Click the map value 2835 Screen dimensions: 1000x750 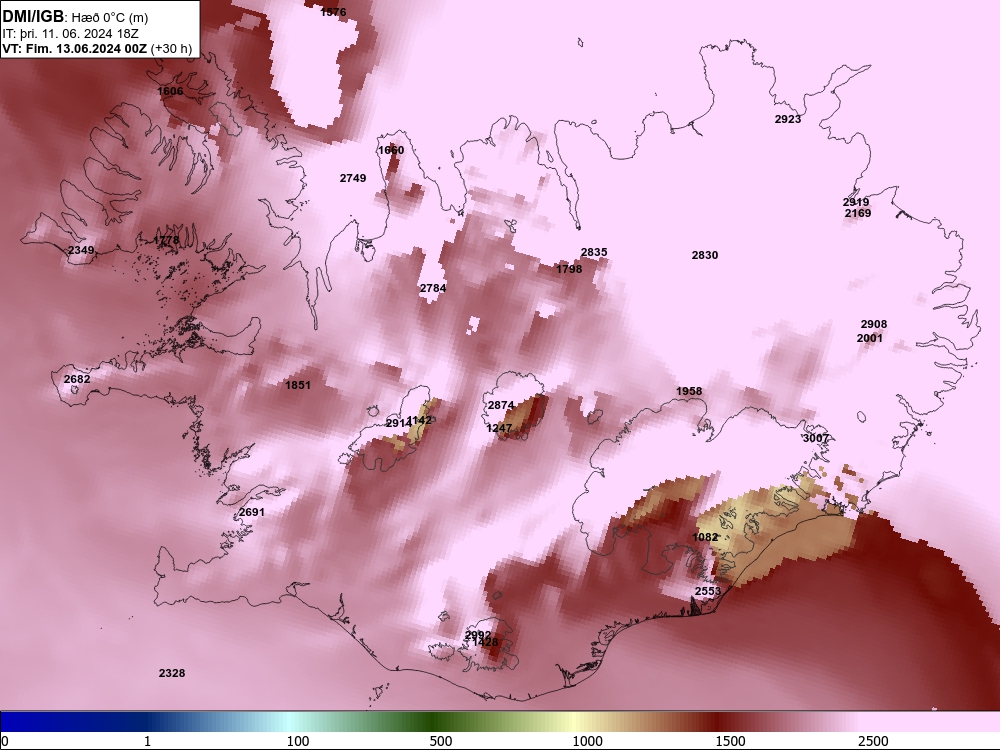(594, 252)
